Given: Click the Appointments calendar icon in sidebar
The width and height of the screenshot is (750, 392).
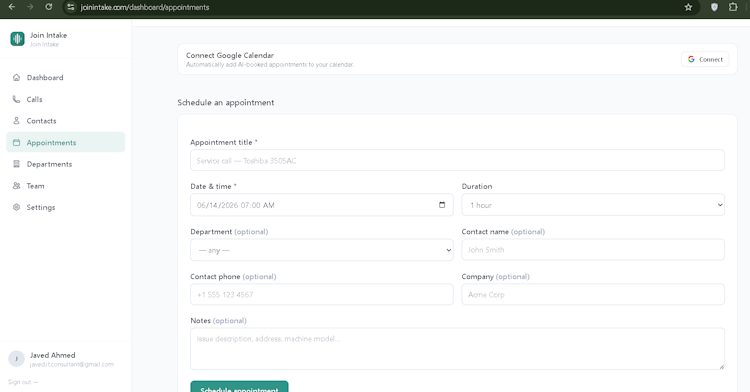Looking at the screenshot, I should click(16, 142).
